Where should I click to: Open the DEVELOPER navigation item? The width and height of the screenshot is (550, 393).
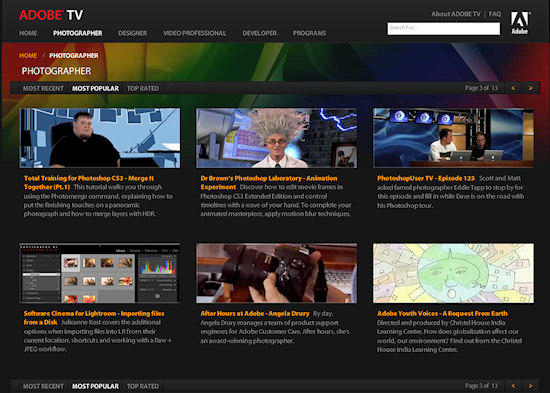pyautogui.click(x=260, y=33)
